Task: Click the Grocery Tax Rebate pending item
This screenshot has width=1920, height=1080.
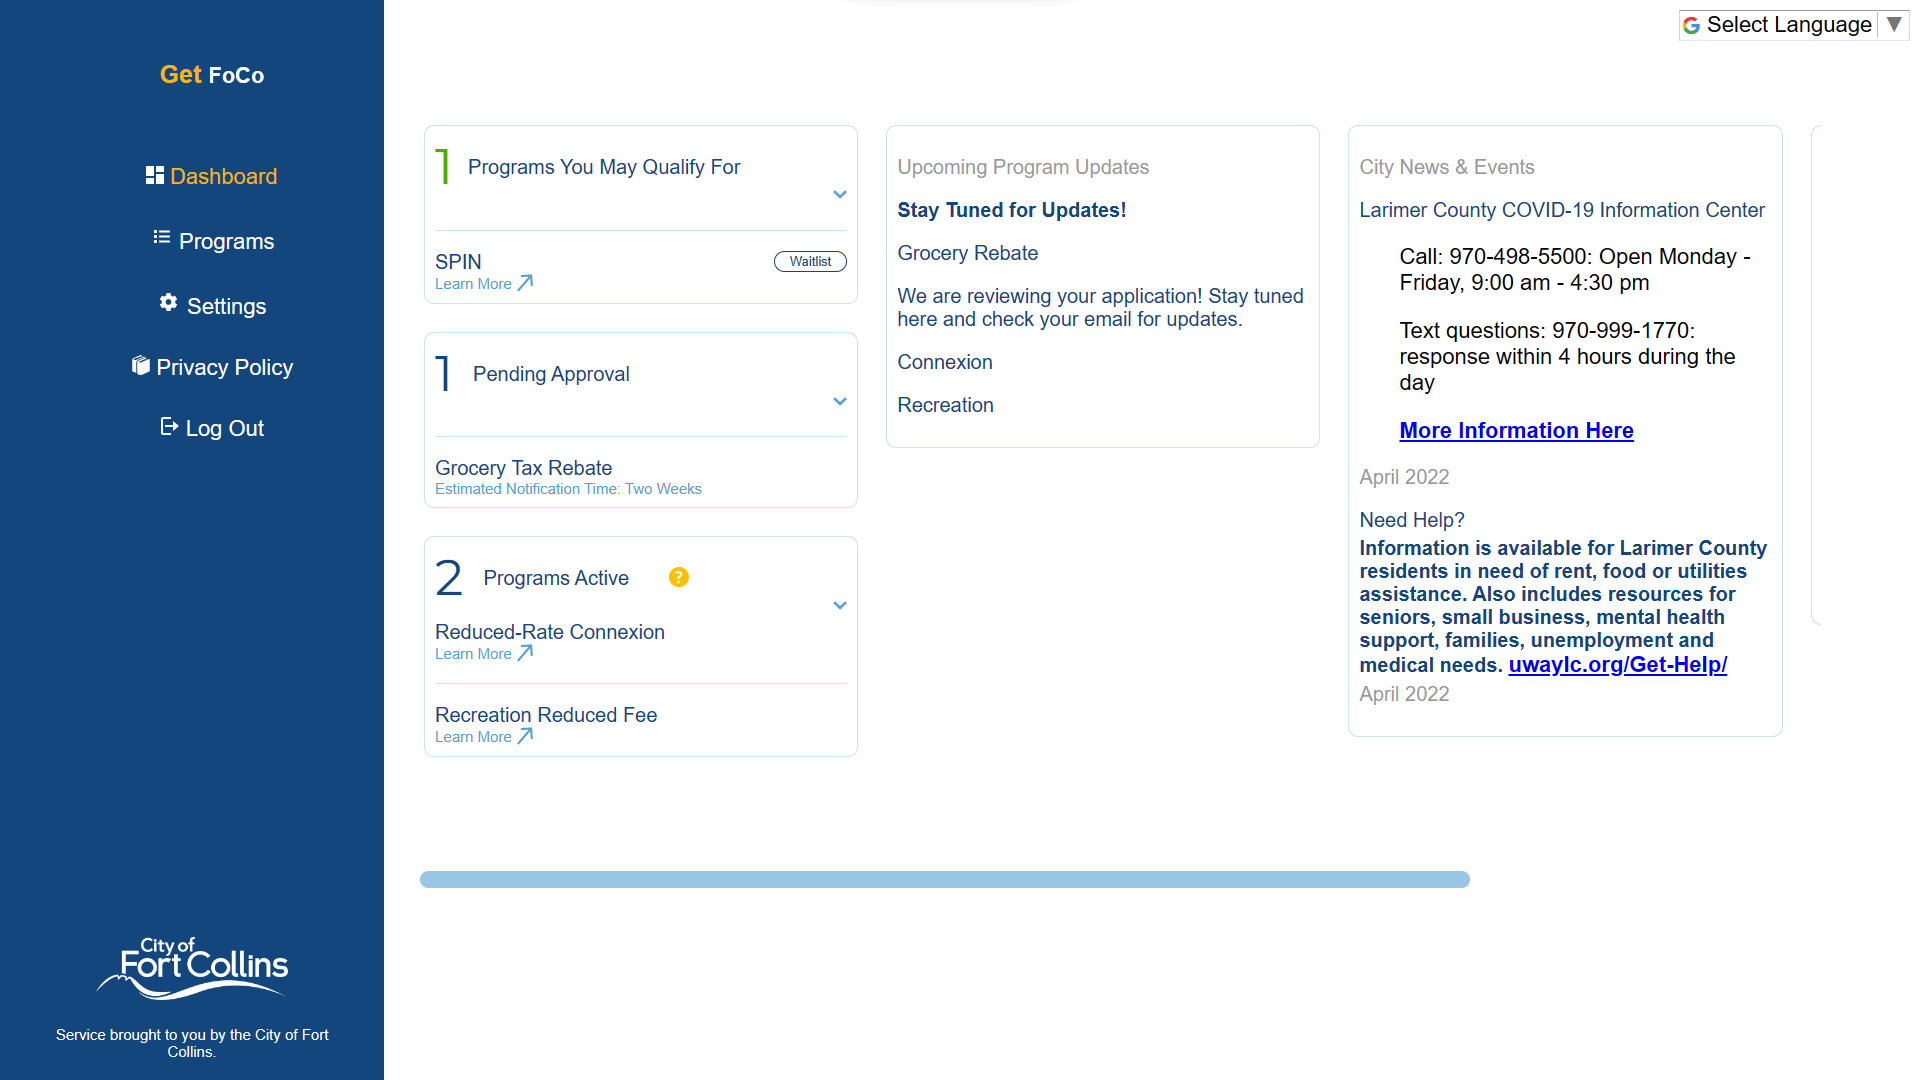Action: point(523,468)
